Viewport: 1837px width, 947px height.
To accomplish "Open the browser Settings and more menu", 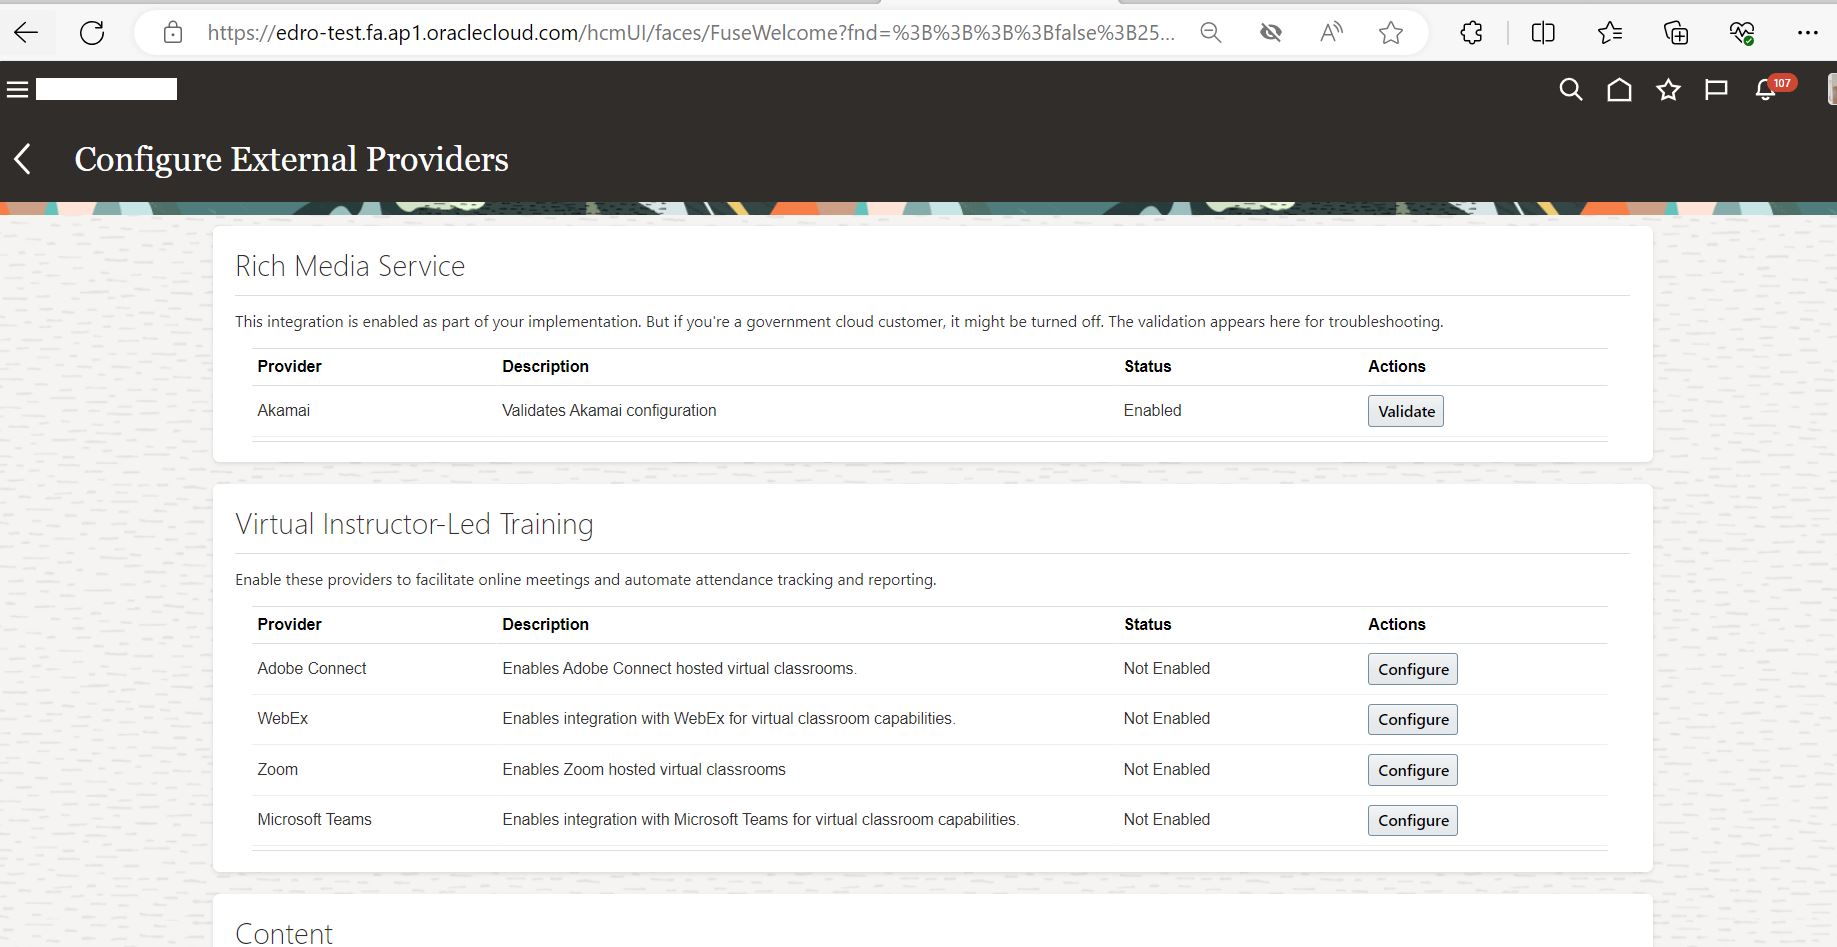I will (1808, 33).
